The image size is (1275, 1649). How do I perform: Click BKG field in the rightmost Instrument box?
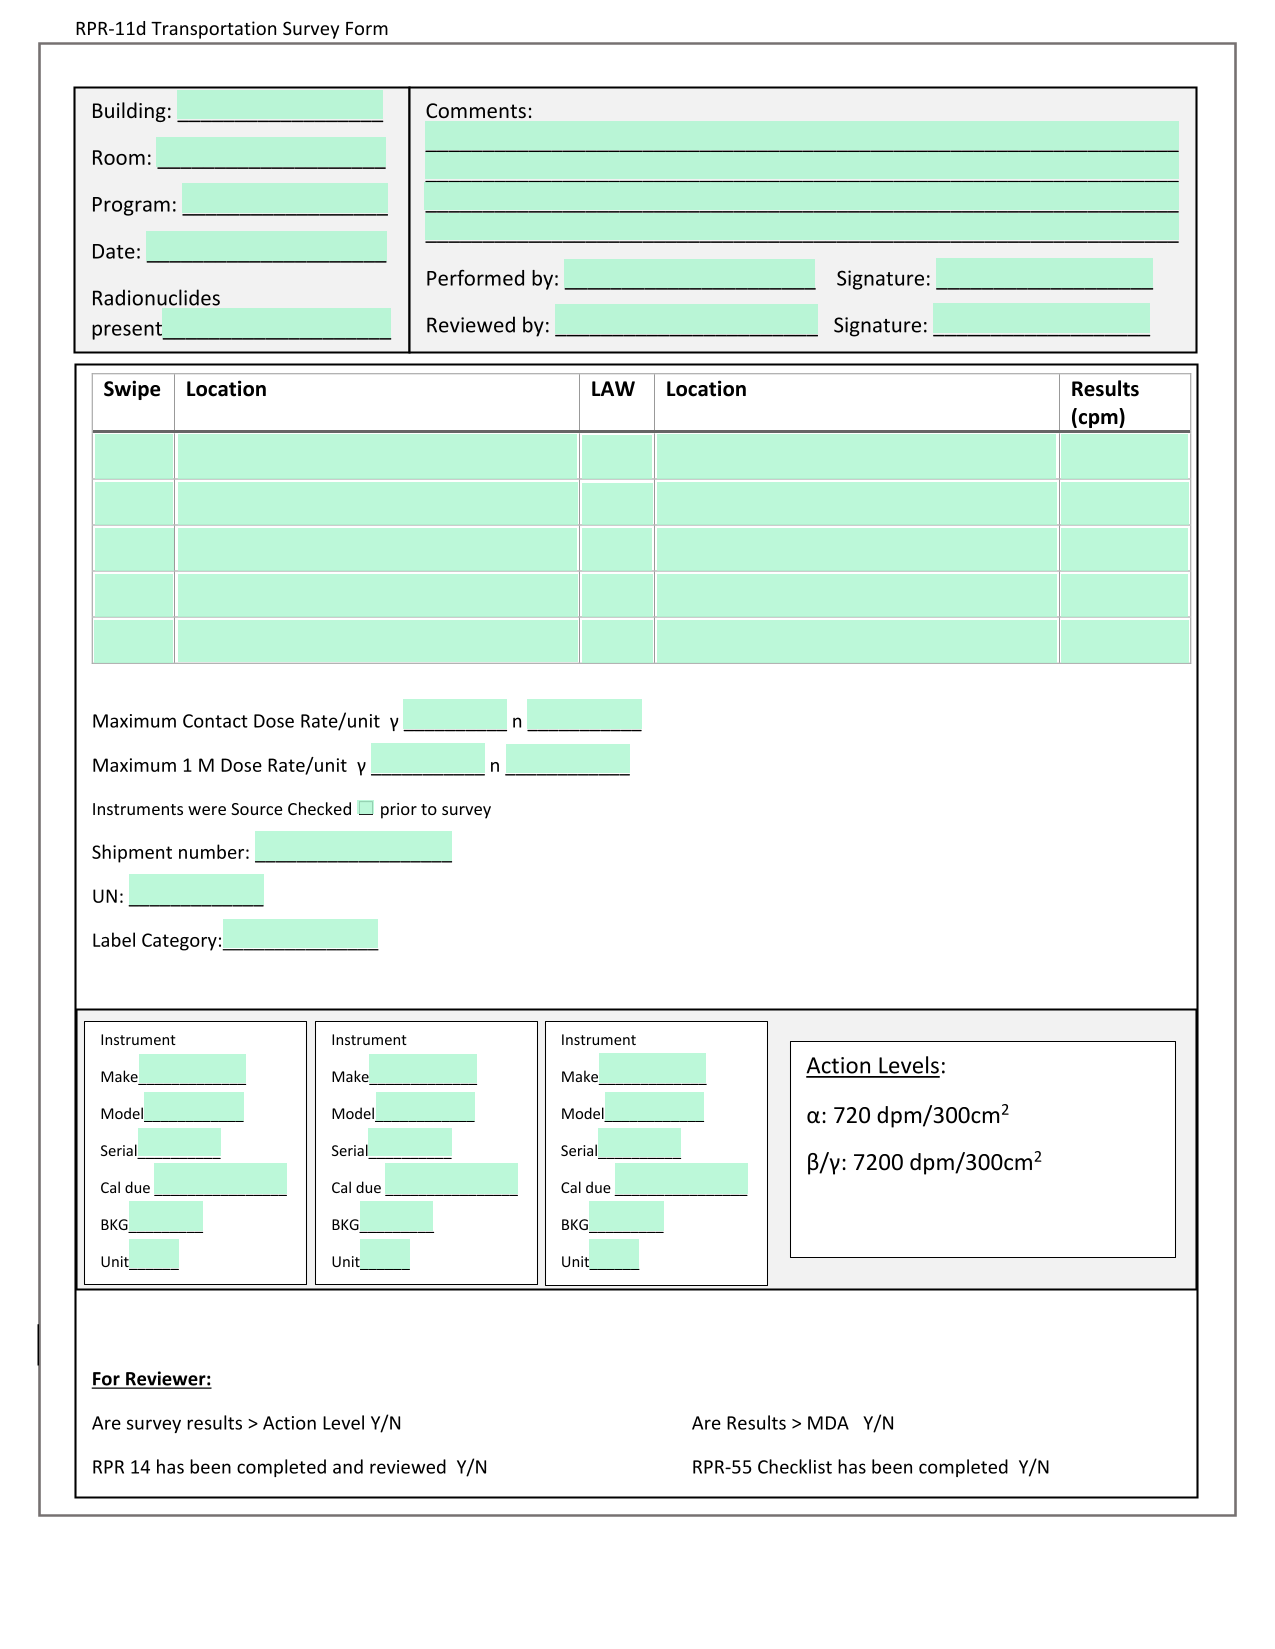(626, 1217)
